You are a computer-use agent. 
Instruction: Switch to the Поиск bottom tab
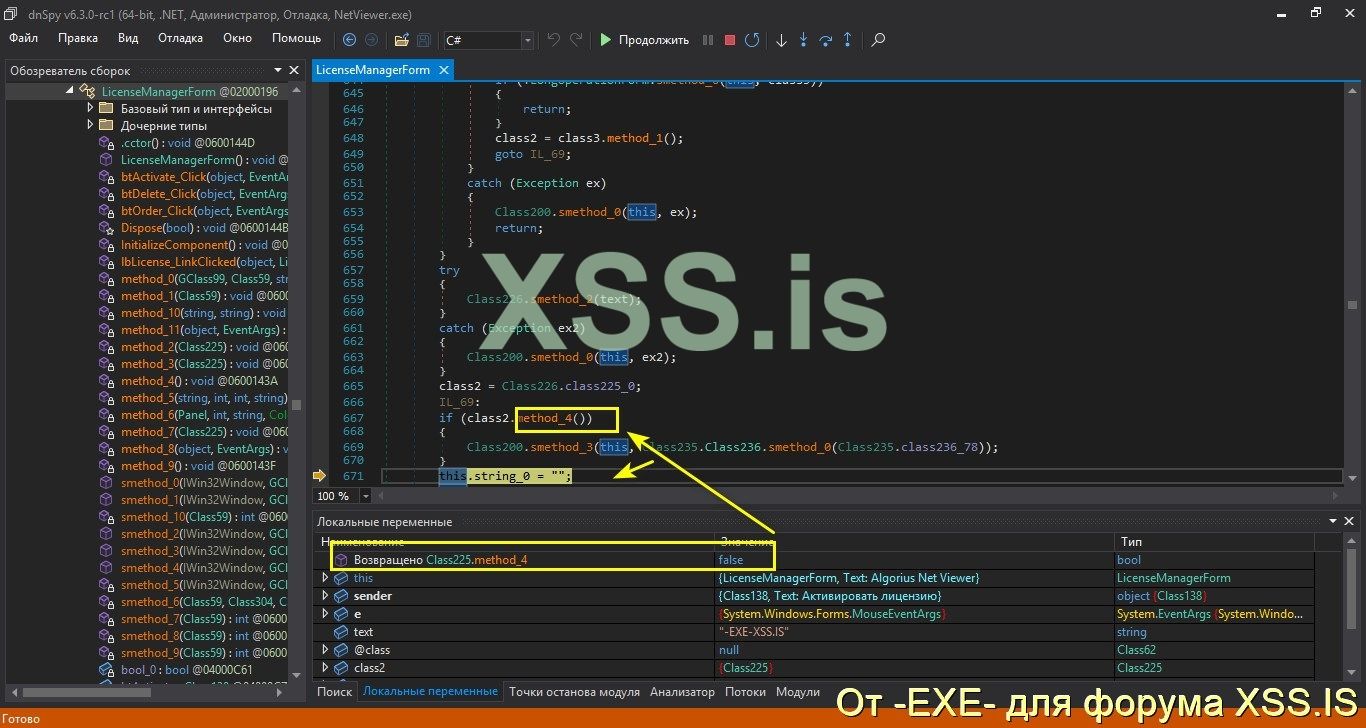pyautogui.click(x=334, y=691)
